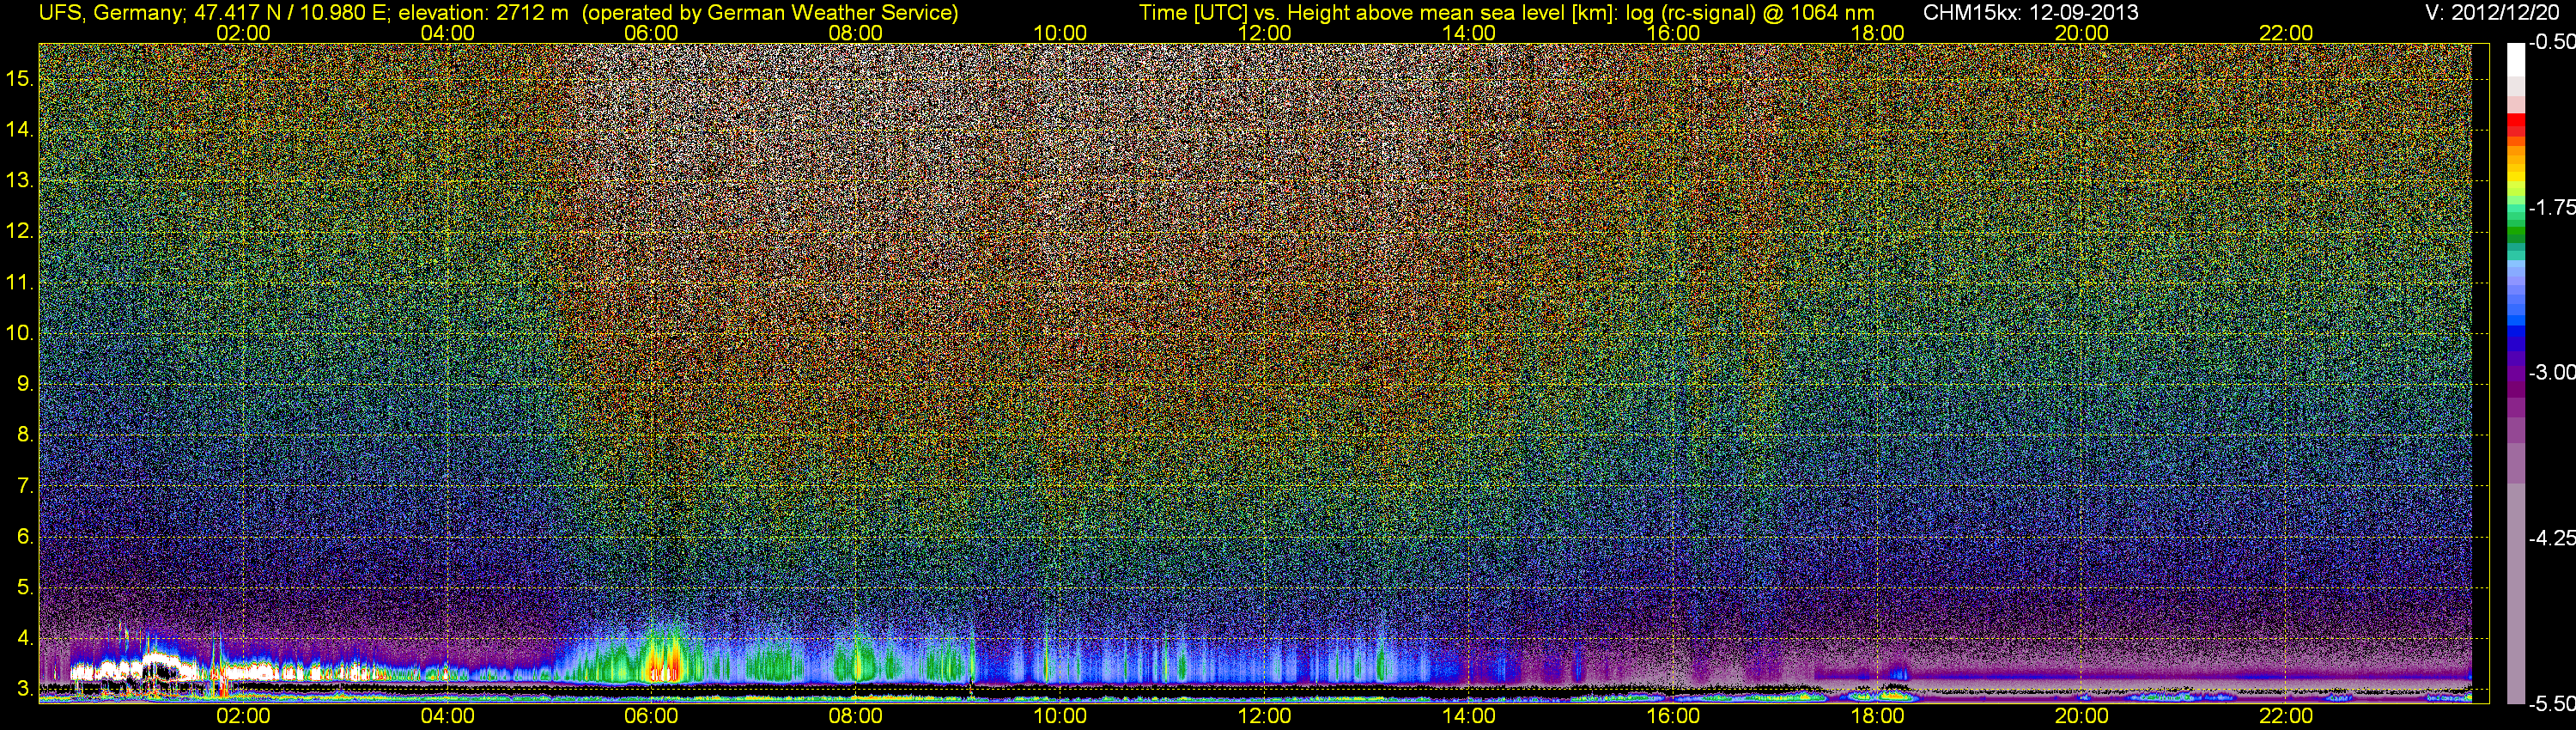Screen dimensions: 2576x730
Task: Select the '02:00' label on the top time axis
Action: coord(243,33)
